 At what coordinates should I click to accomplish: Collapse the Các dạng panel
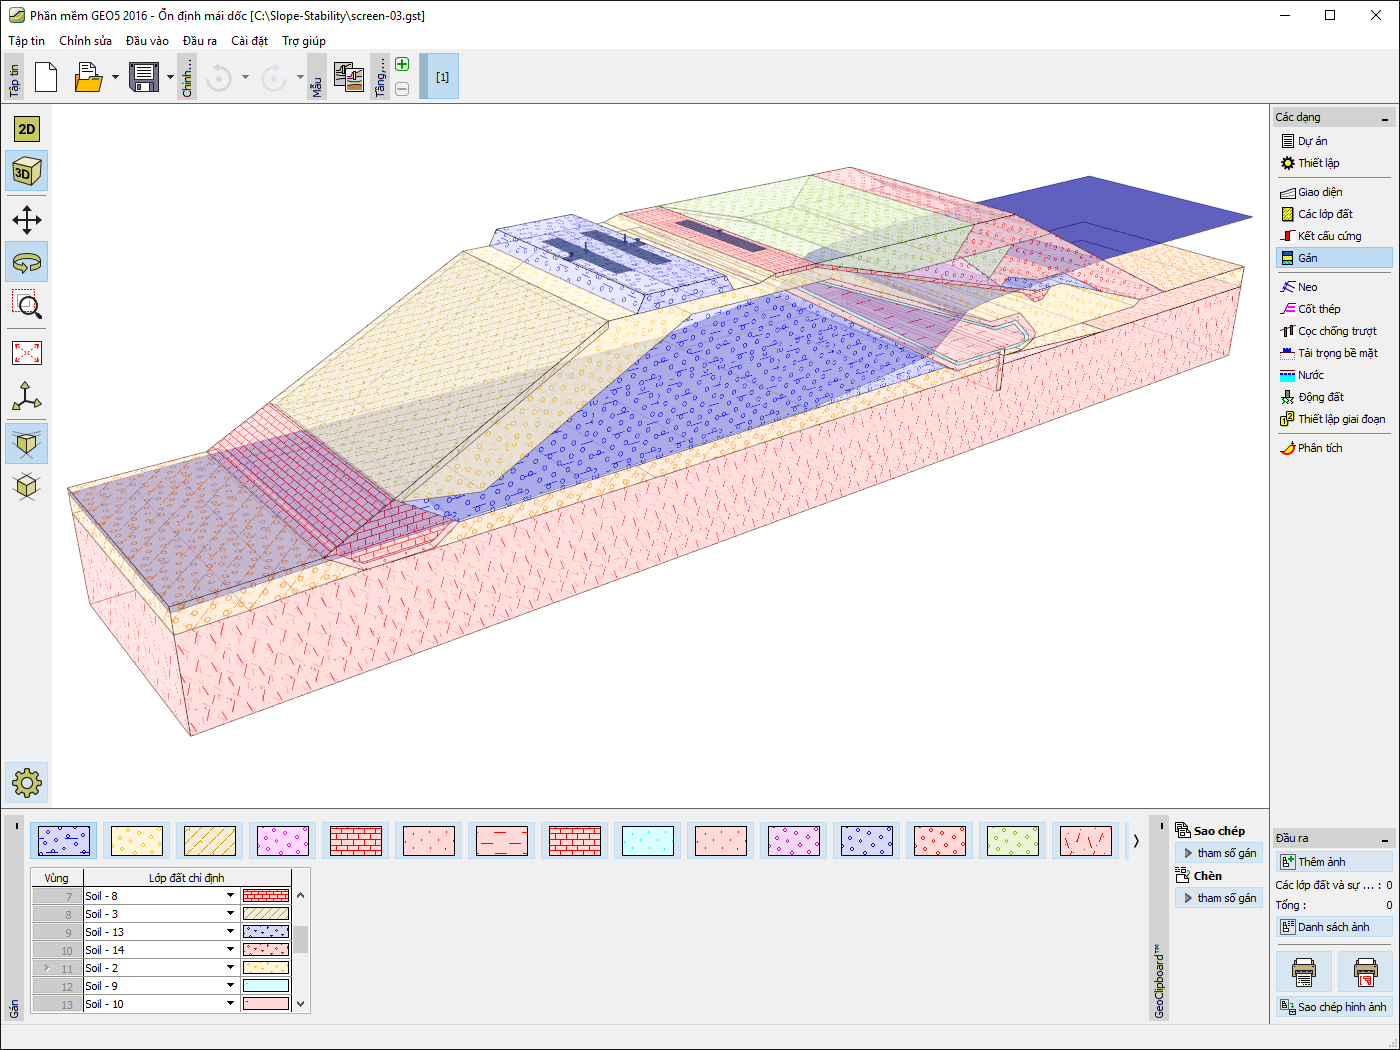coord(1385,119)
